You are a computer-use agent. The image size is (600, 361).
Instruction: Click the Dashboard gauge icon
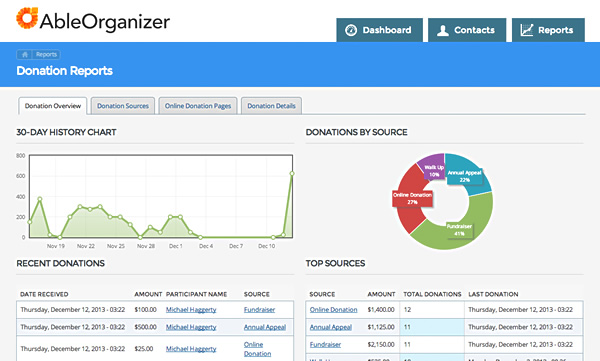(x=351, y=30)
